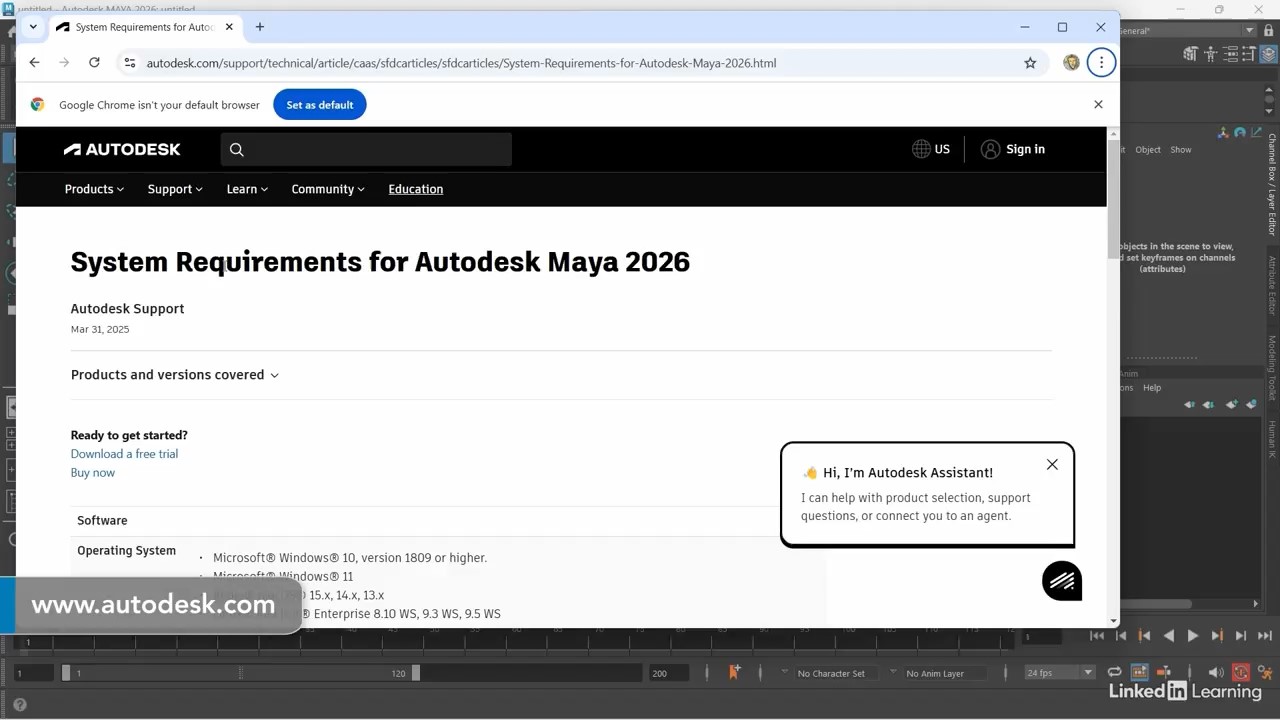Dismiss the default browser notification bar
Screen dimensions: 1280x720
click(1098, 104)
